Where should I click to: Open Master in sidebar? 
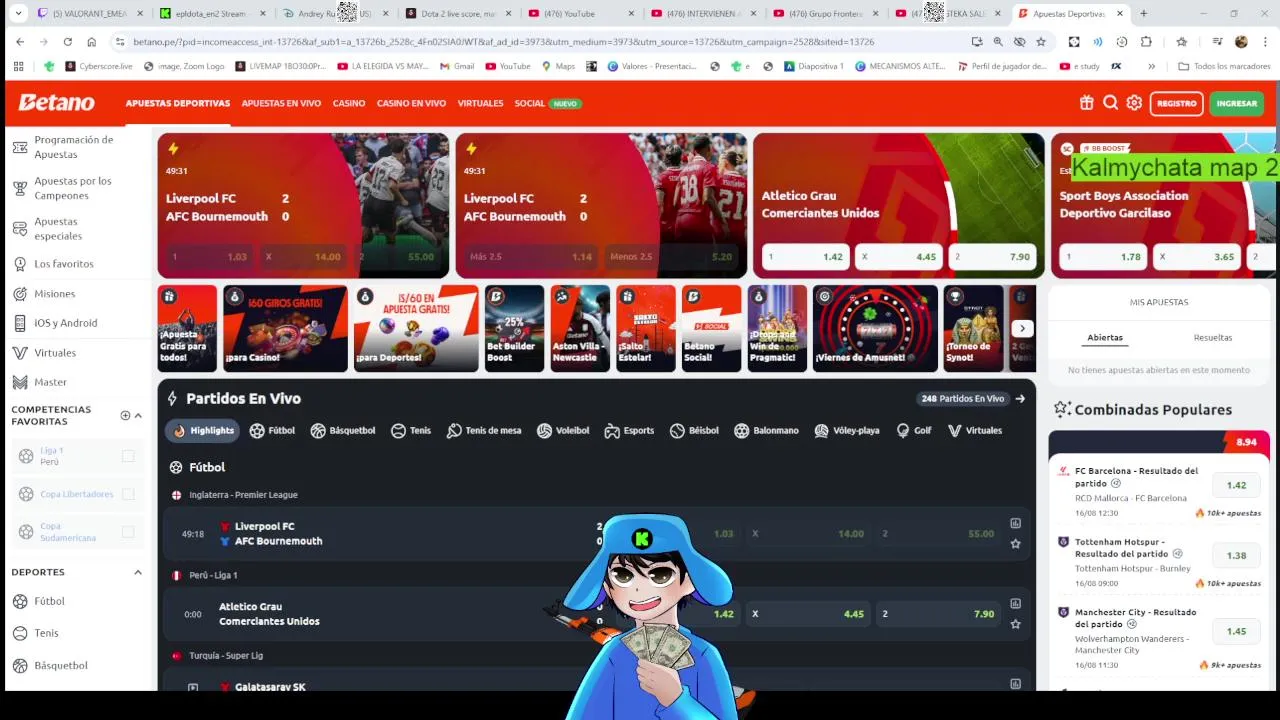pos(50,382)
